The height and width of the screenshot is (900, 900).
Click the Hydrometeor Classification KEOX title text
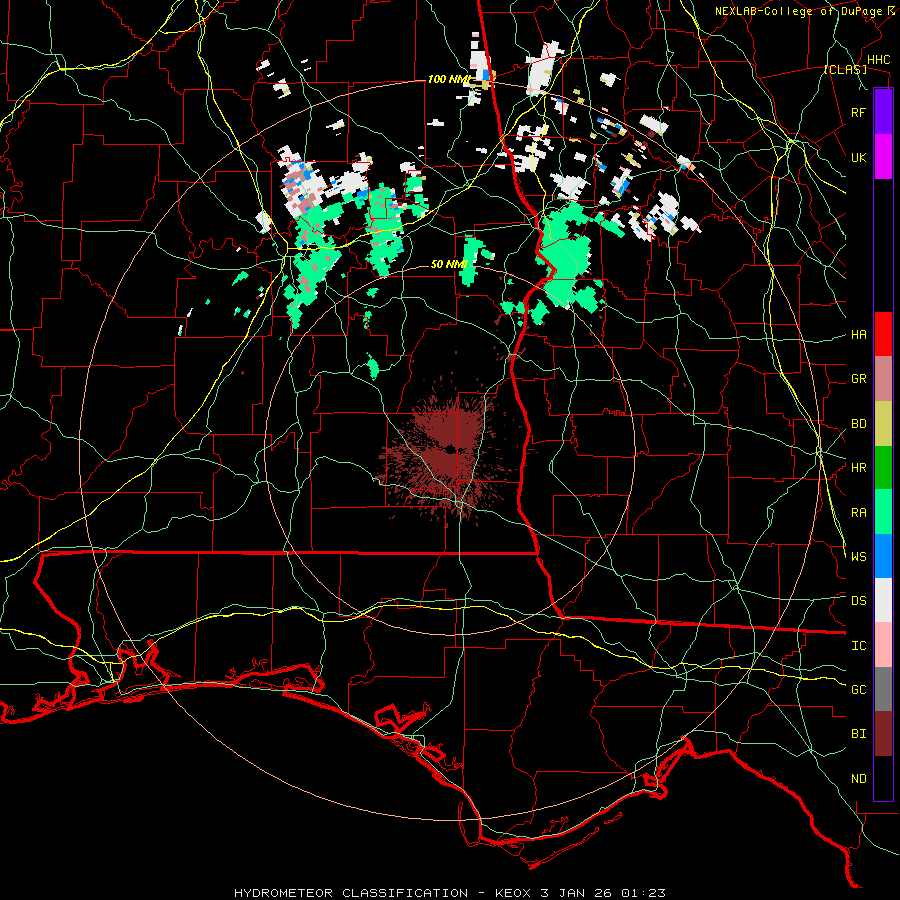tap(449, 893)
